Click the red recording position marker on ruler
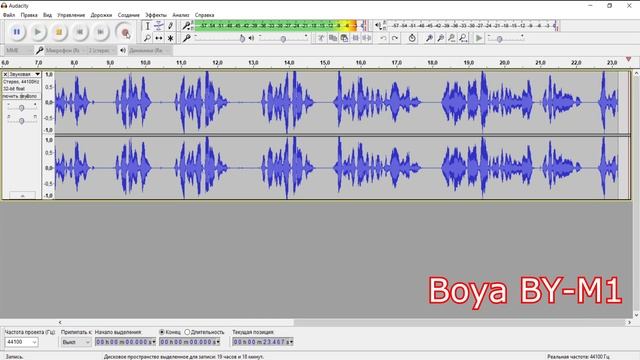This screenshot has height=360, width=640. 629,60
